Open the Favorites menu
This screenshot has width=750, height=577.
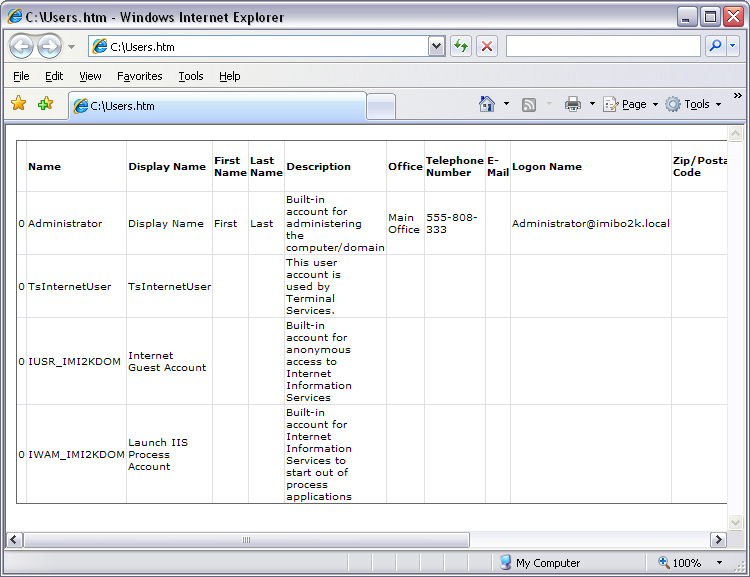[x=140, y=76]
